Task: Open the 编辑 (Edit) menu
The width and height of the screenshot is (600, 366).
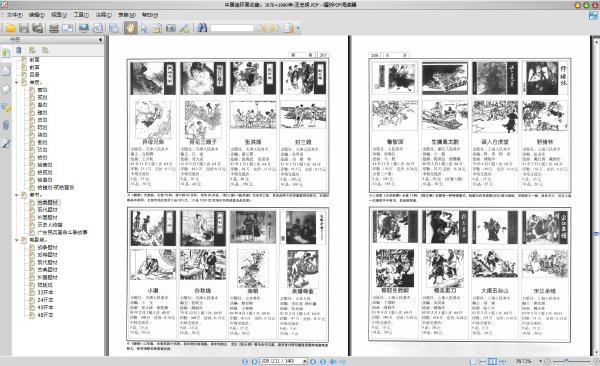Action: pyautogui.click(x=37, y=15)
